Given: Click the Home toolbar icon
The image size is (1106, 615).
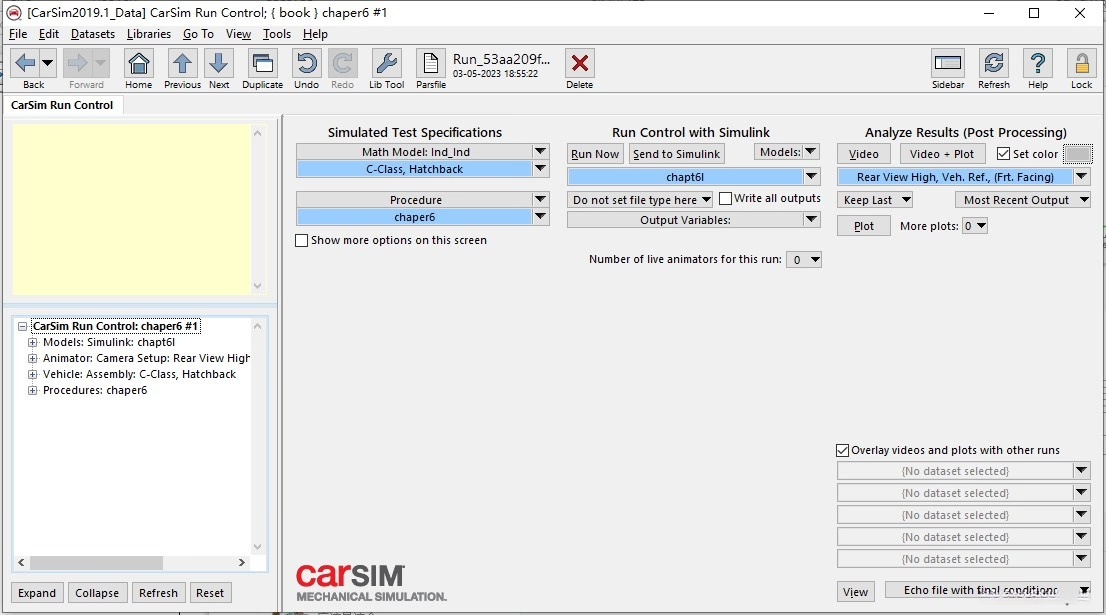Looking at the screenshot, I should [139, 63].
